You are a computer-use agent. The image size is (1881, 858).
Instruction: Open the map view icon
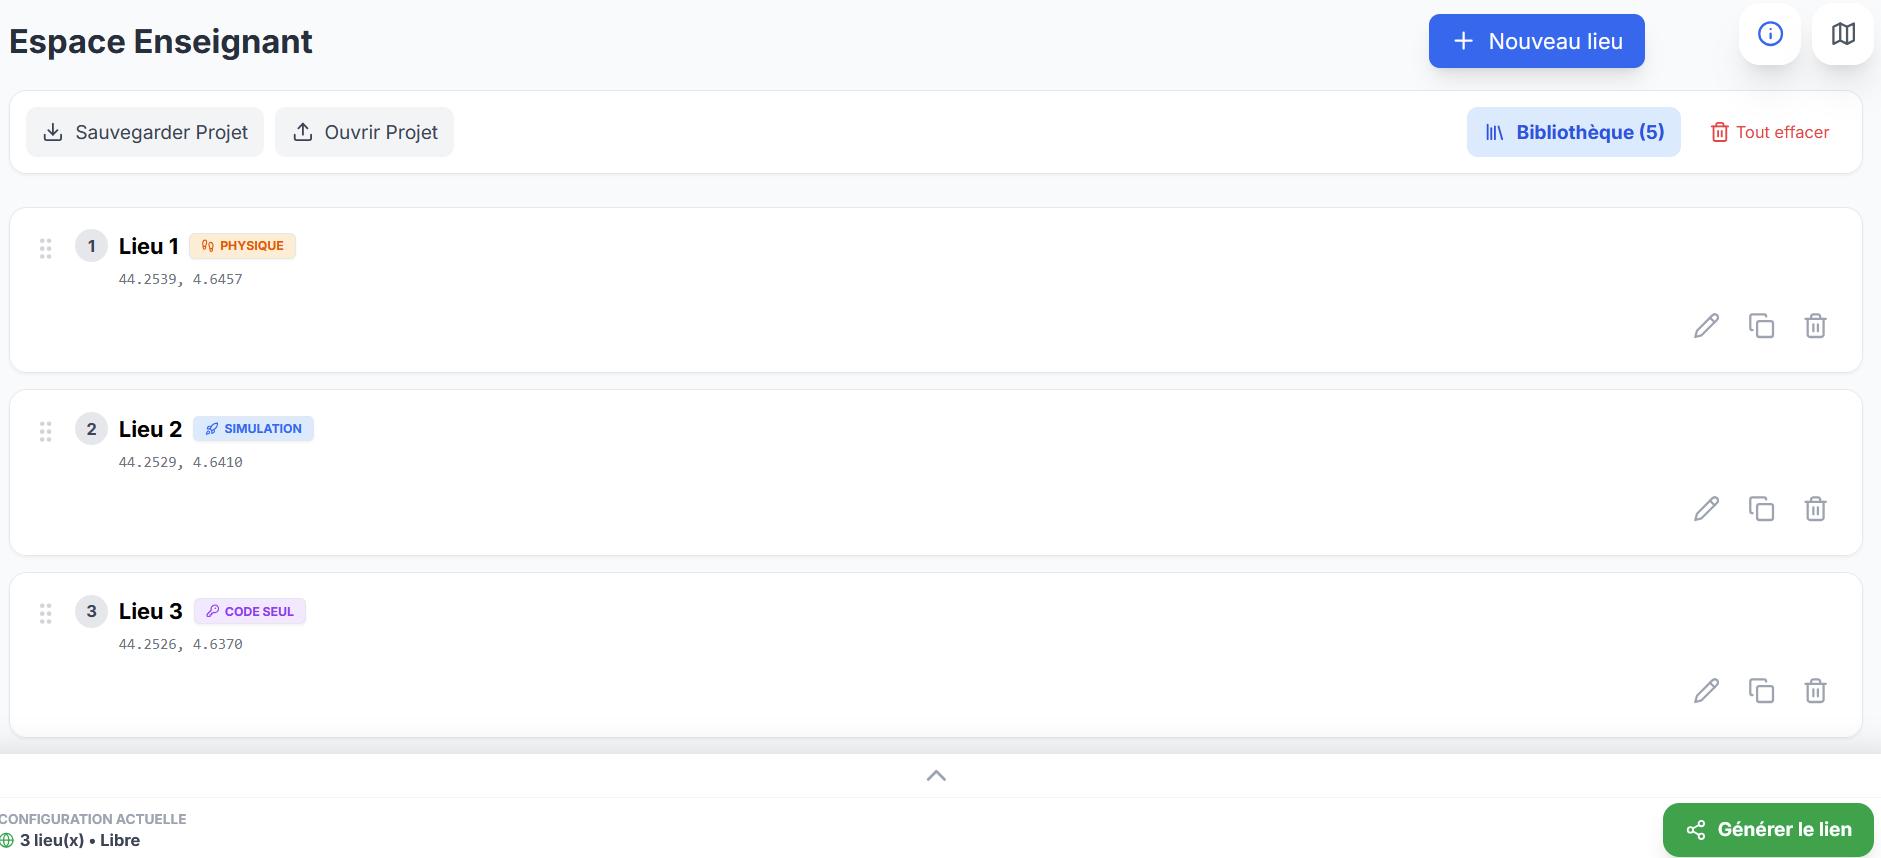point(1843,35)
